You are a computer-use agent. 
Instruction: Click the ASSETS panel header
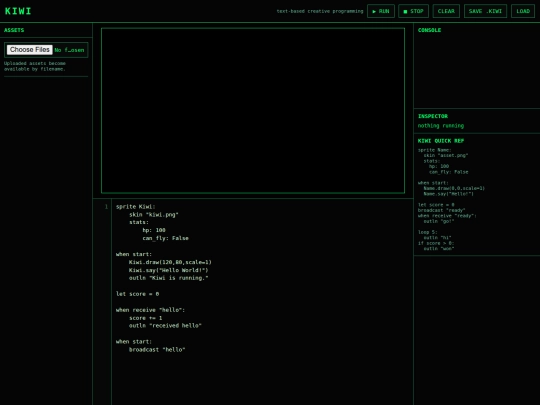tap(14, 30)
